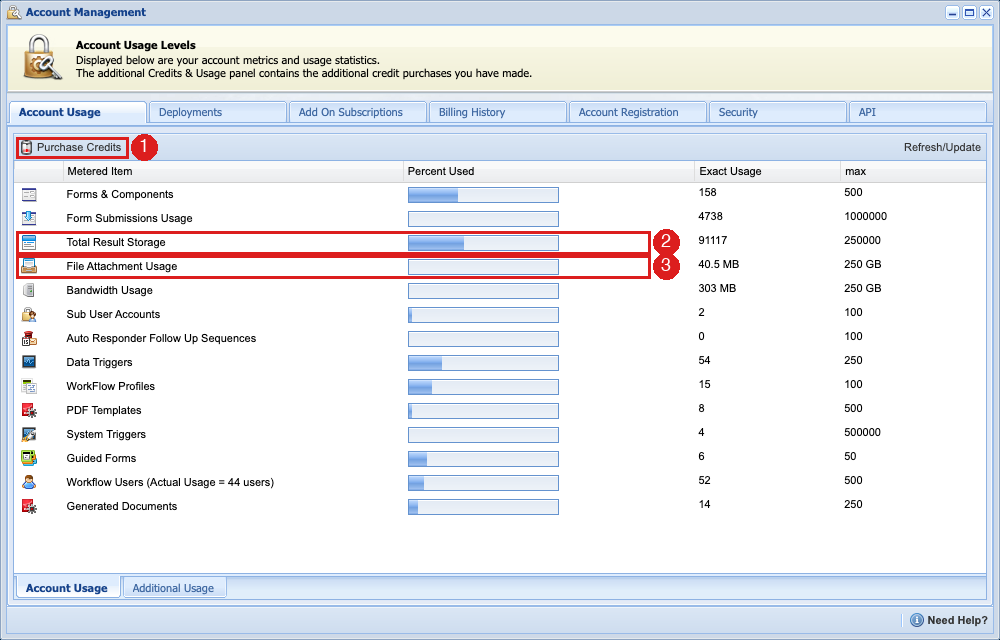Open the Add On Subscriptions tab
1000x640 pixels.
[x=357, y=112]
